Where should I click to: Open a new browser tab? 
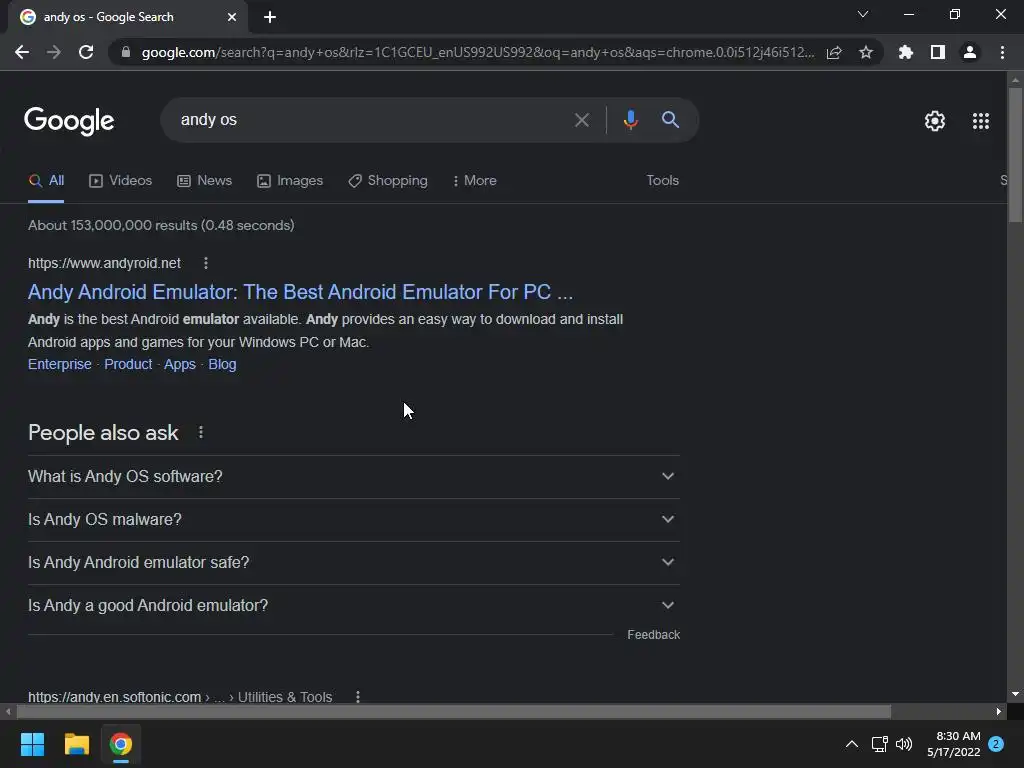click(270, 17)
